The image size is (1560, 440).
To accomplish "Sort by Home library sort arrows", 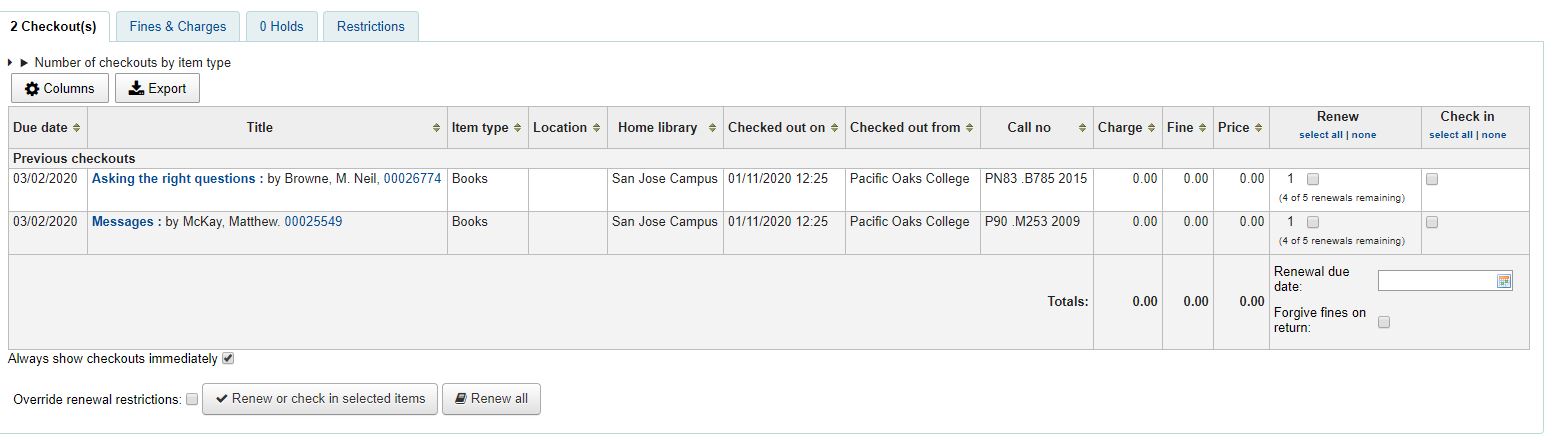I will [x=712, y=128].
